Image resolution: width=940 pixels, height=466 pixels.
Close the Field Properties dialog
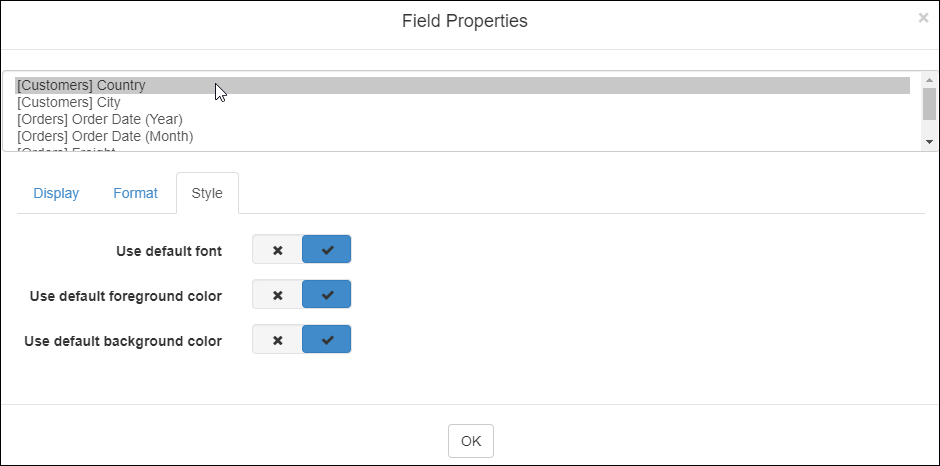(x=922, y=18)
